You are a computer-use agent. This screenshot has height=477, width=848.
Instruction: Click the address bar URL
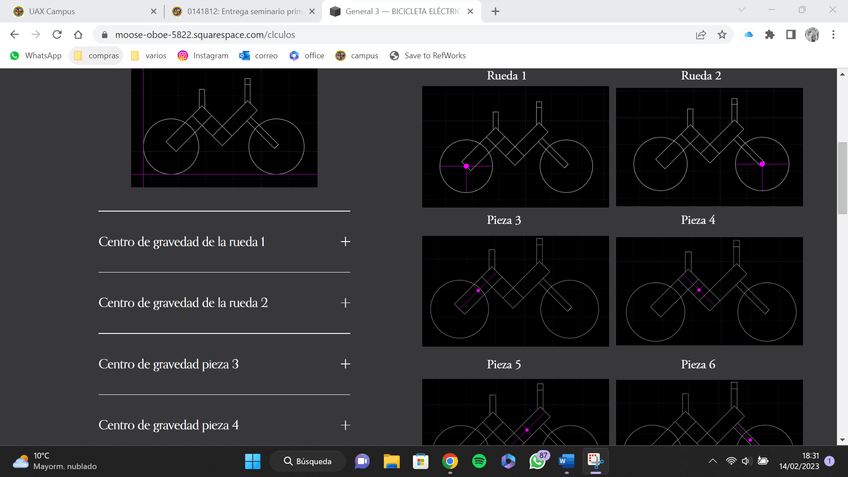205,35
